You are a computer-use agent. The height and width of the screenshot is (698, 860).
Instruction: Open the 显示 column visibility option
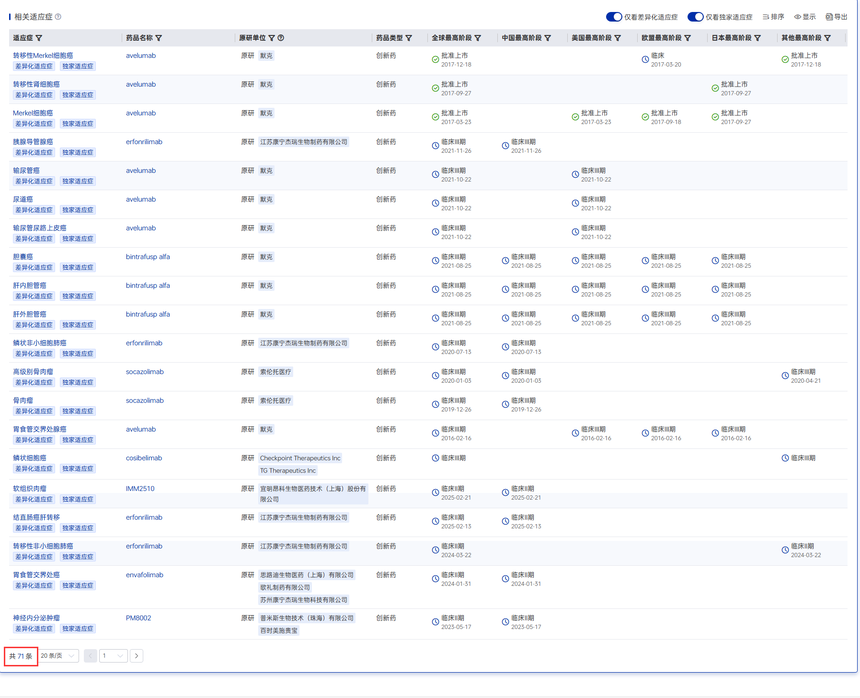click(x=805, y=17)
